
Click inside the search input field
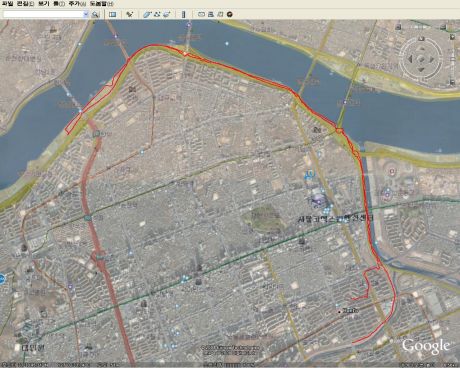[x=43, y=14]
